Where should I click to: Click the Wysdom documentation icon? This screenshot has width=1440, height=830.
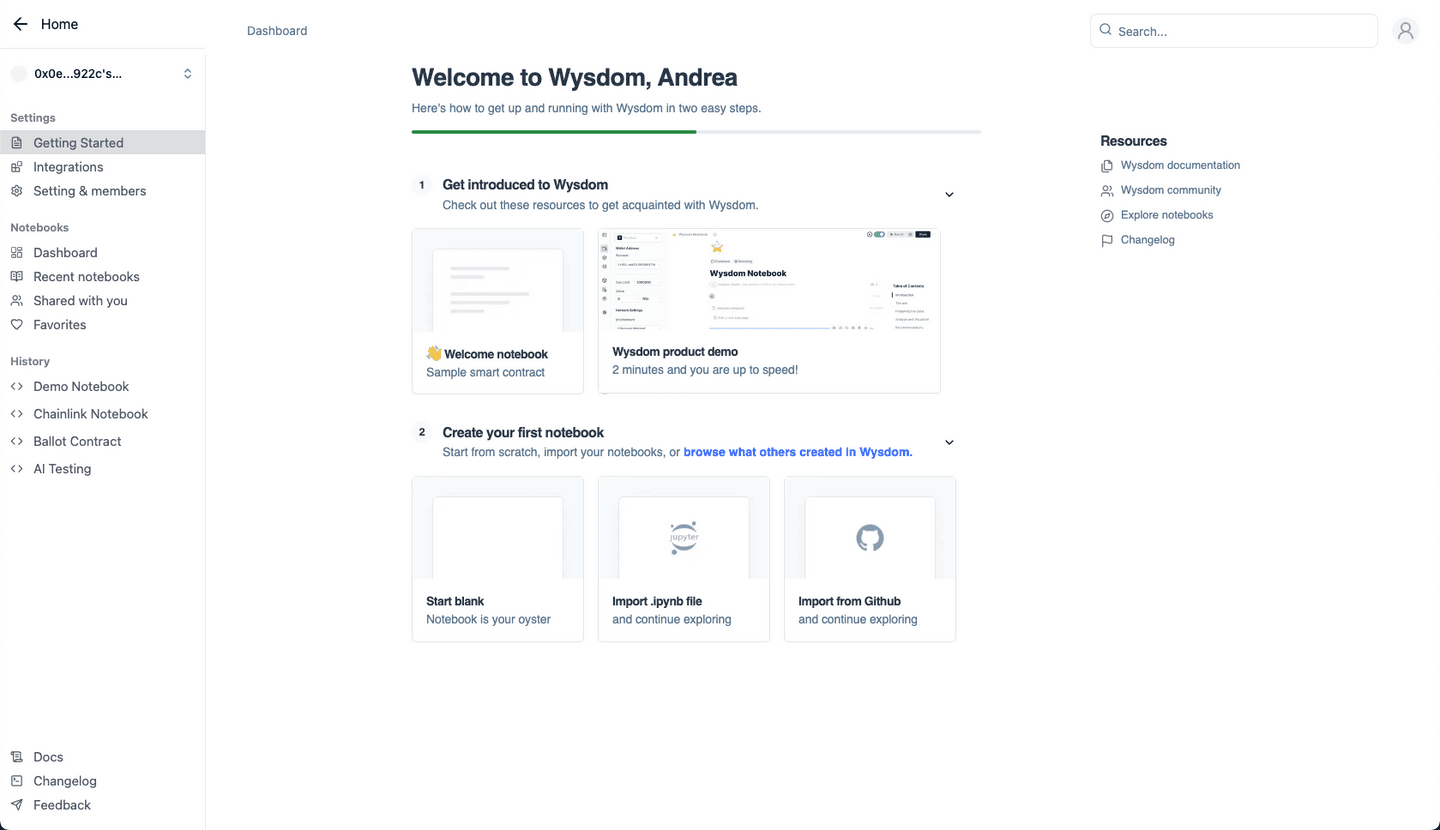(x=1107, y=166)
